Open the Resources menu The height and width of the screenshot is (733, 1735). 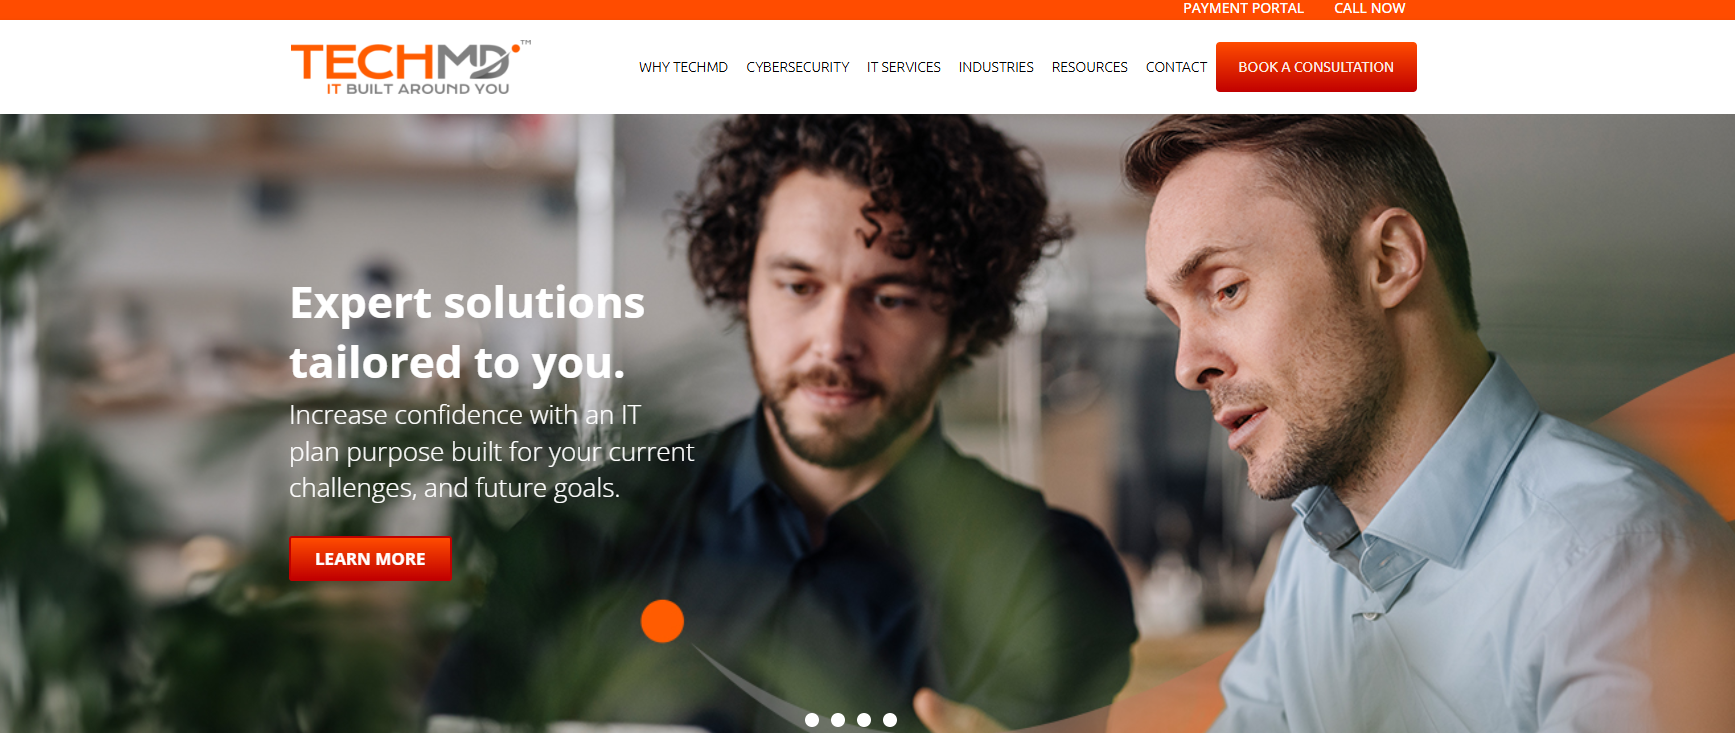[x=1089, y=67]
